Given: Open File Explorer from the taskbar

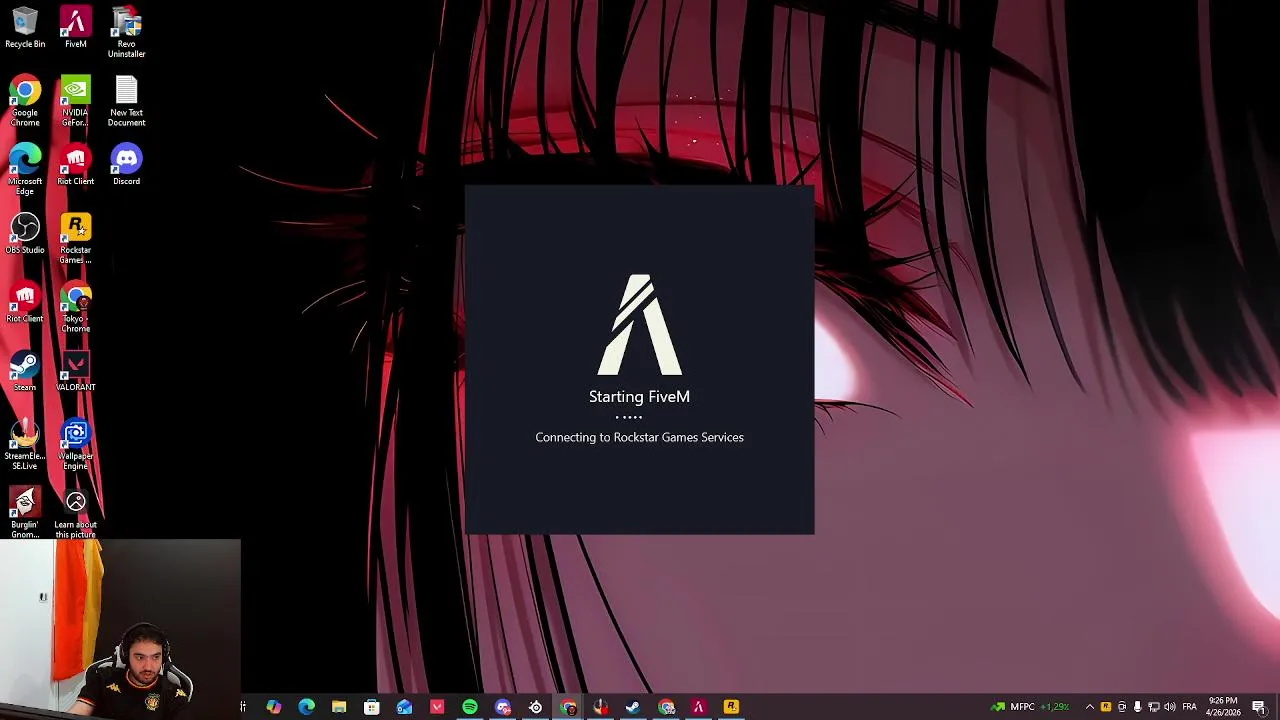Looking at the screenshot, I should point(339,707).
